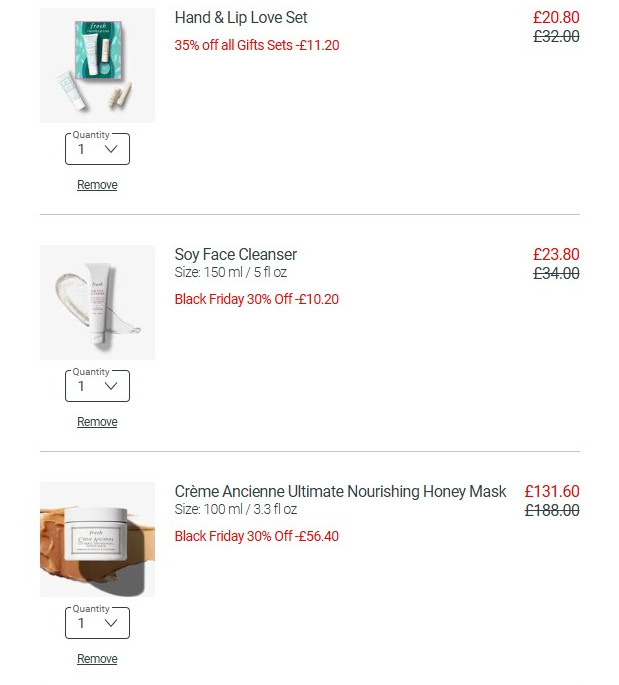The height and width of the screenshot is (685, 619).
Task: Click the £23.80 sale price
Action: click(556, 254)
